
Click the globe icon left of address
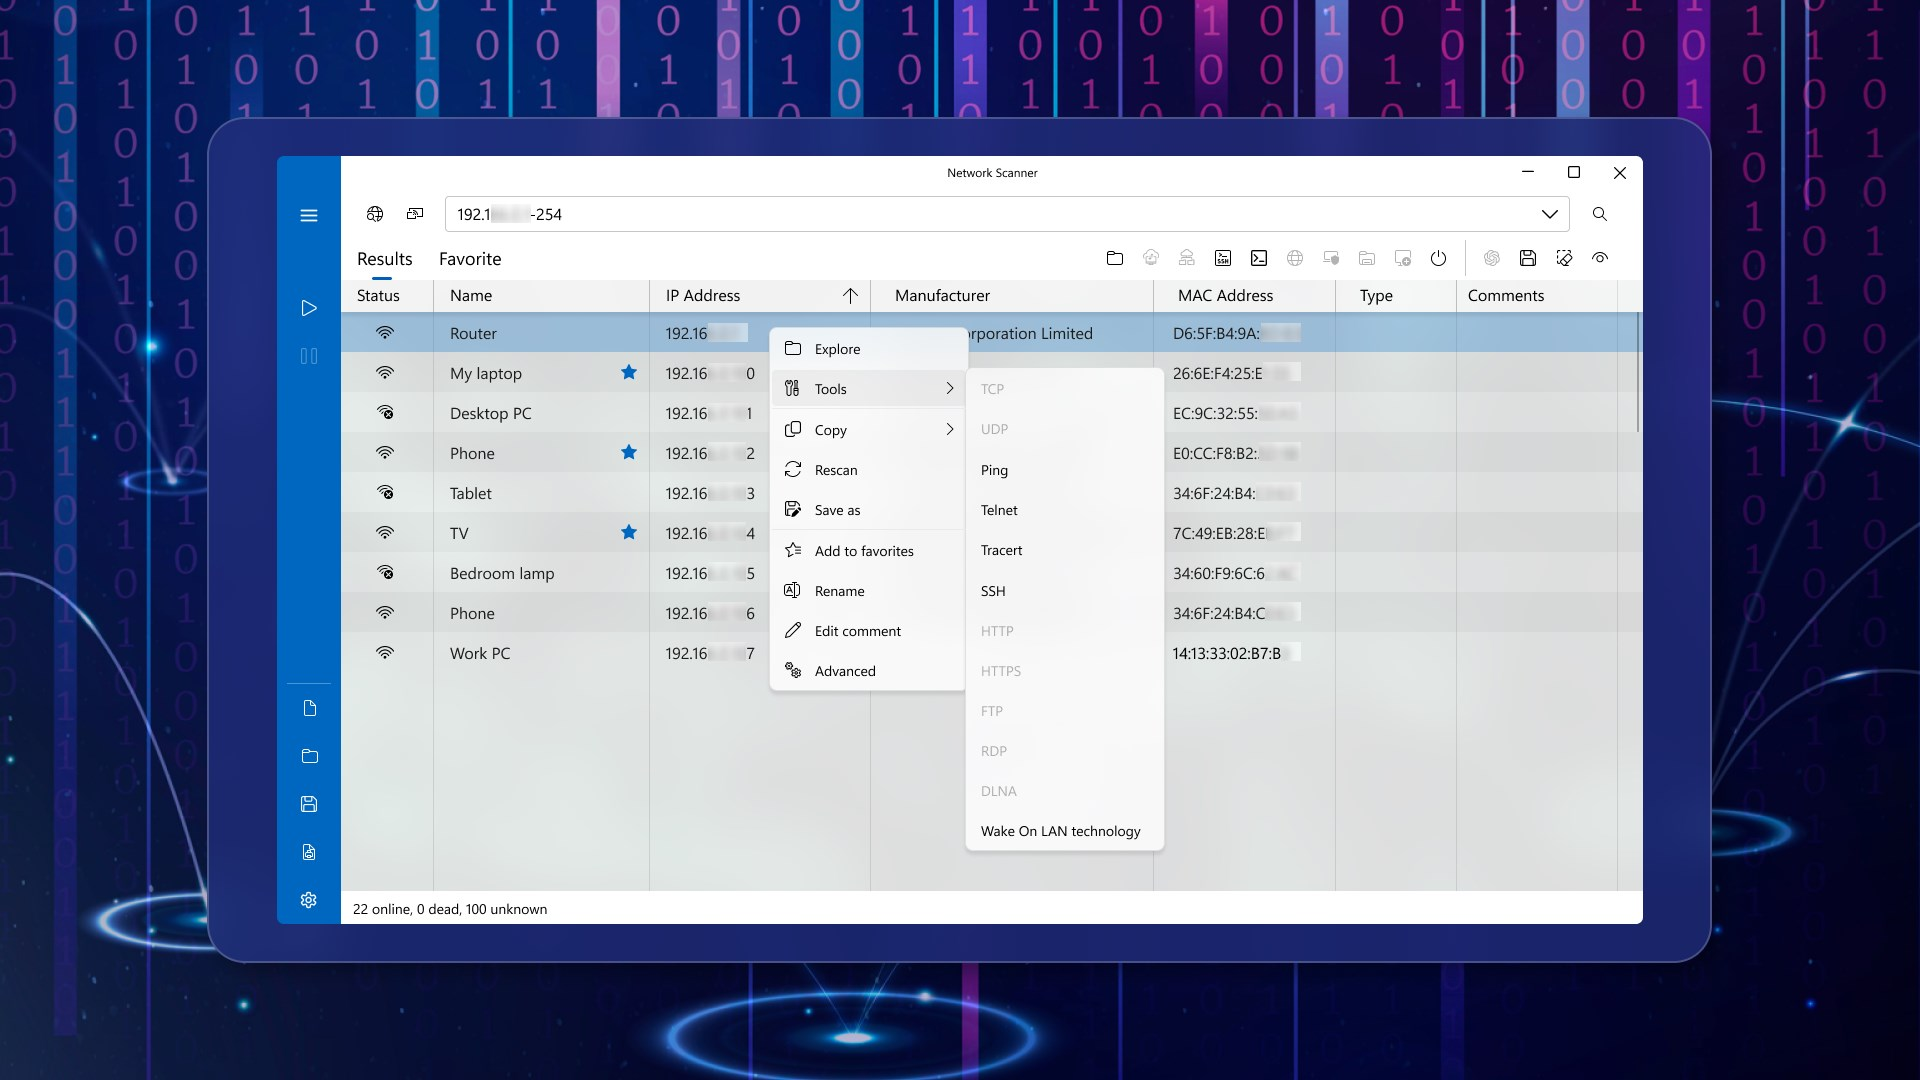pos(375,214)
